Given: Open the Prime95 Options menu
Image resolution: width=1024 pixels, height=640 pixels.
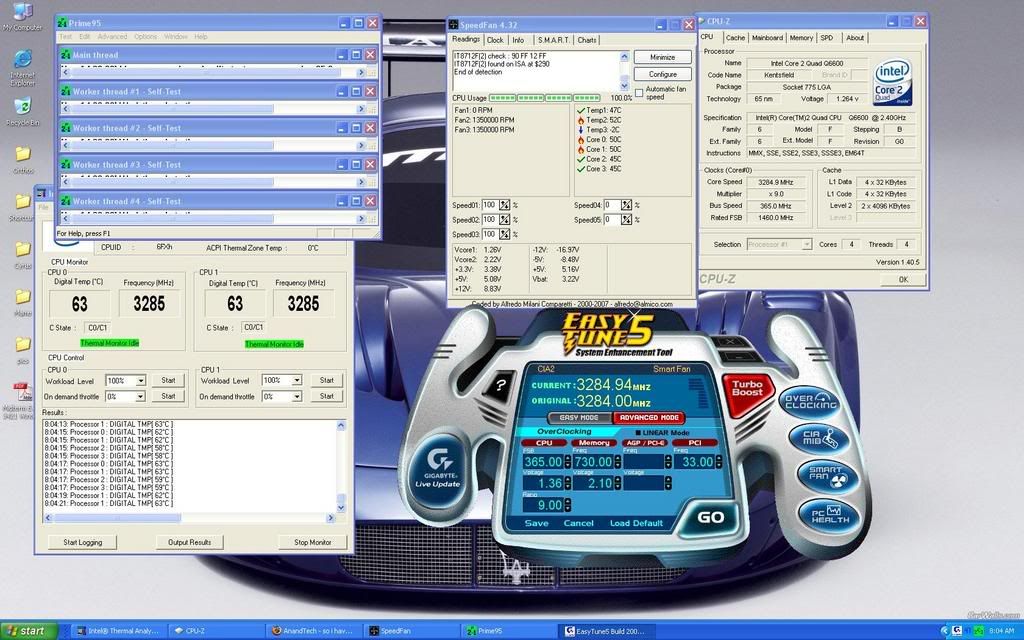Looking at the screenshot, I should pos(145,37).
